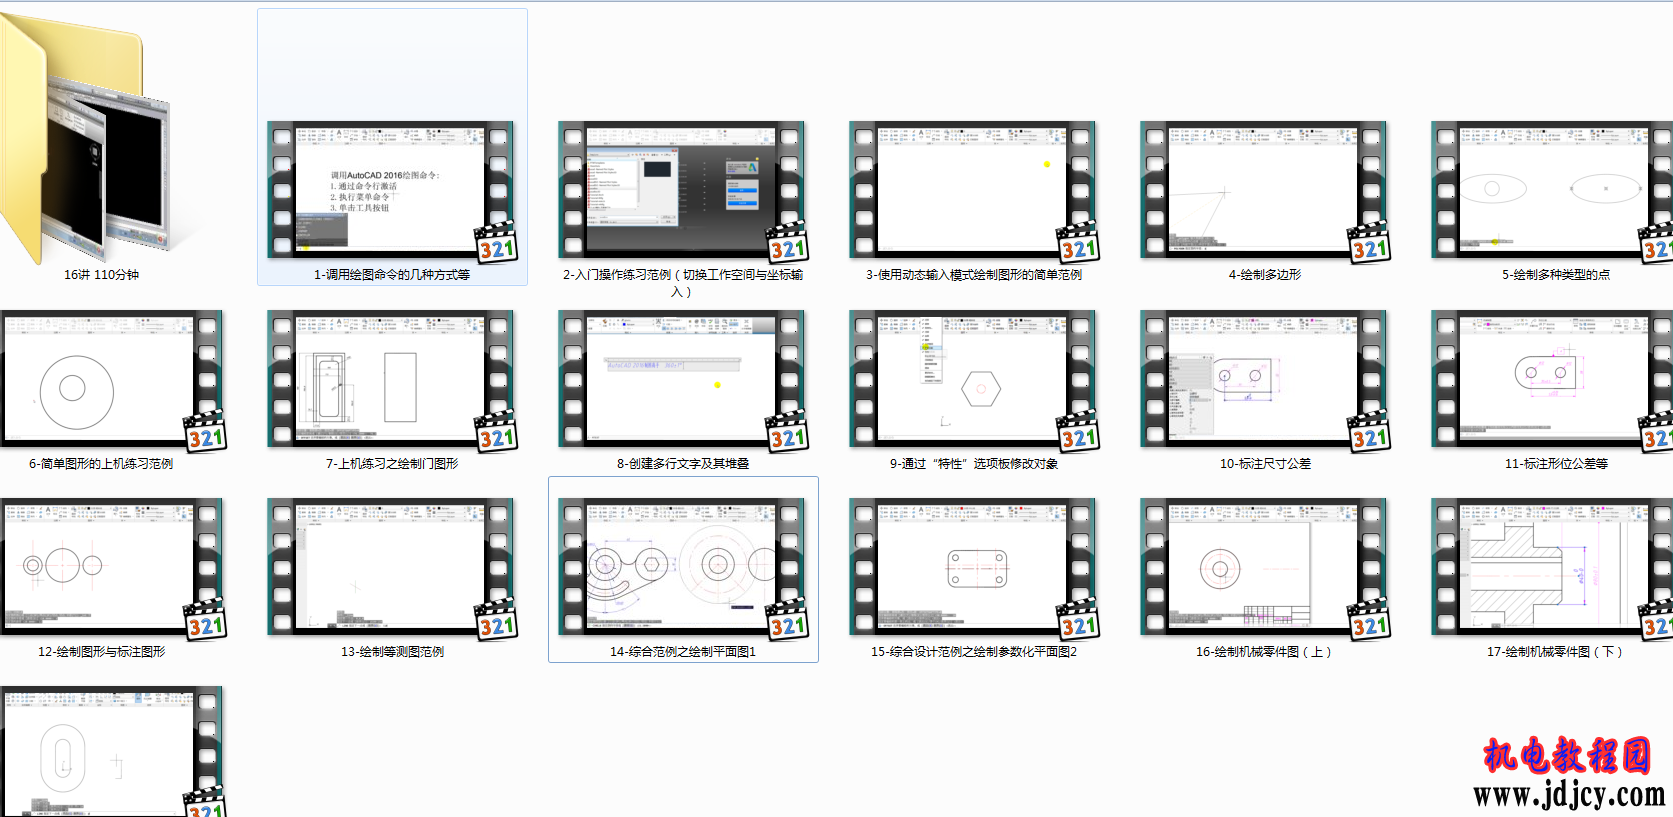Select the 10-标注尺寸公差 video icon

click(1264, 379)
